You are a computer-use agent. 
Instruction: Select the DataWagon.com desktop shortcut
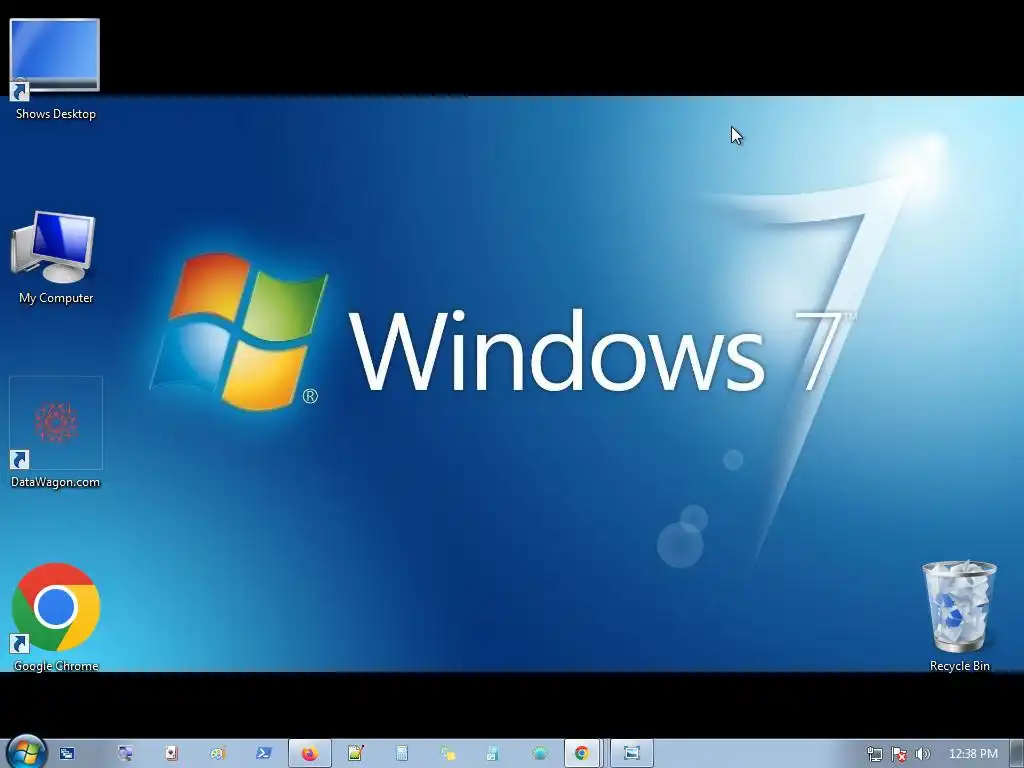[x=56, y=423]
